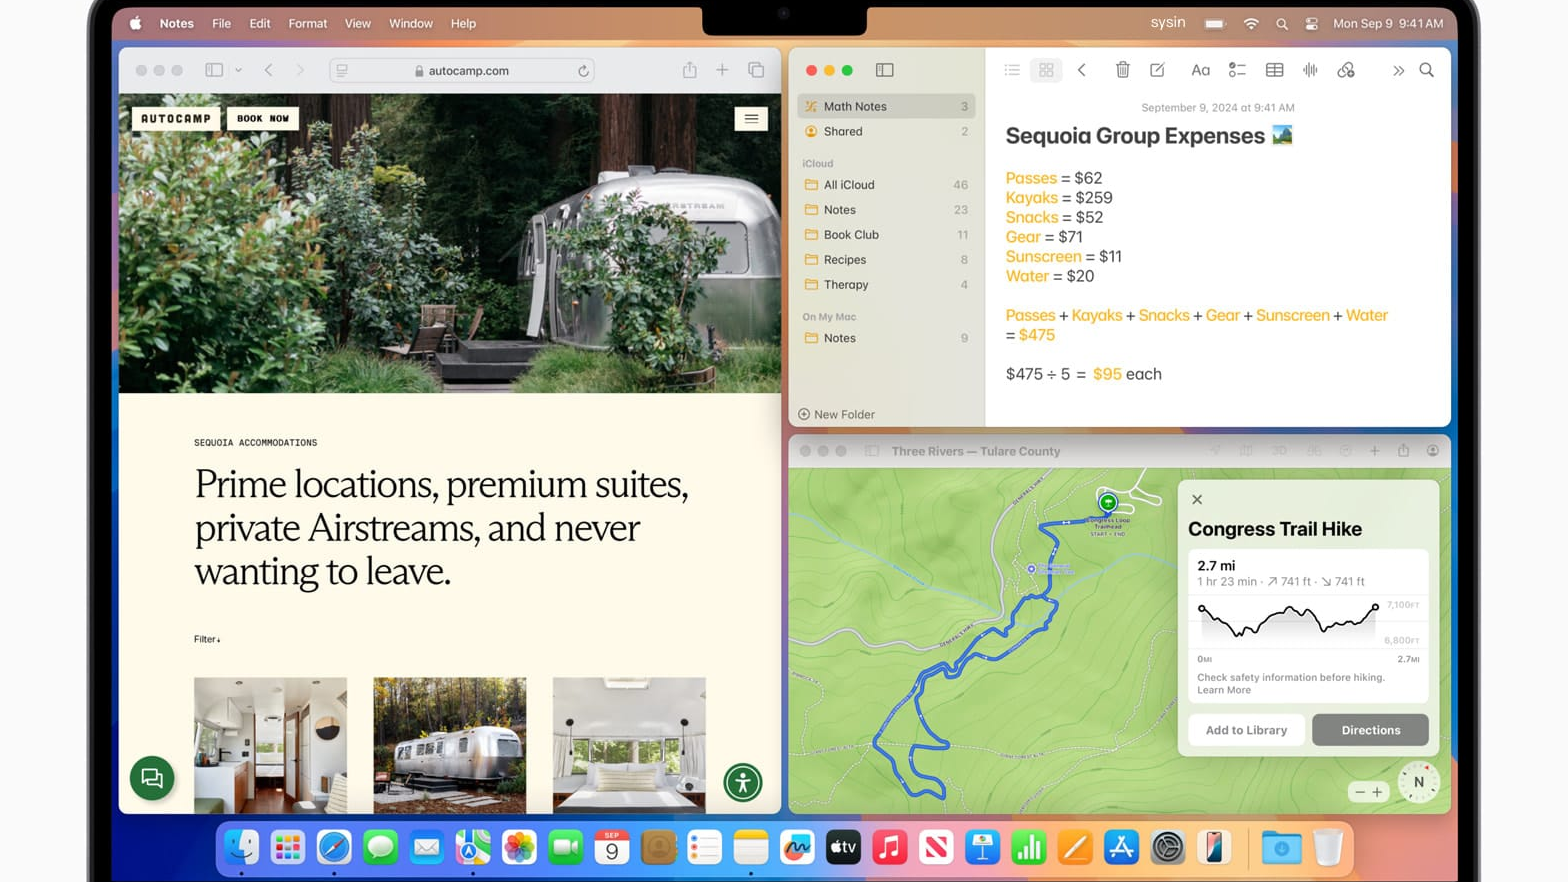This screenshot has width=1568, height=882.
Task: Open the Safari page reader icon
Action: point(342,71)
